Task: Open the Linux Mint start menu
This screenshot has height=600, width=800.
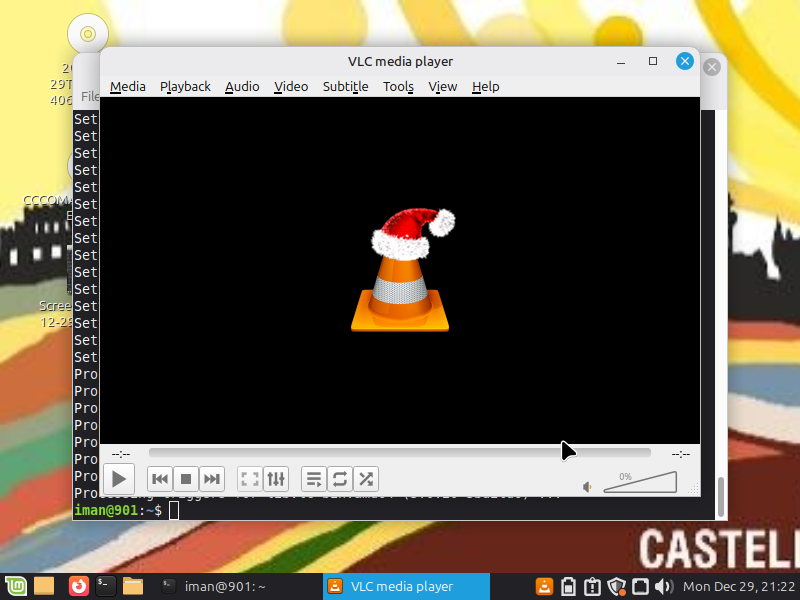Action: pos(14,587)
